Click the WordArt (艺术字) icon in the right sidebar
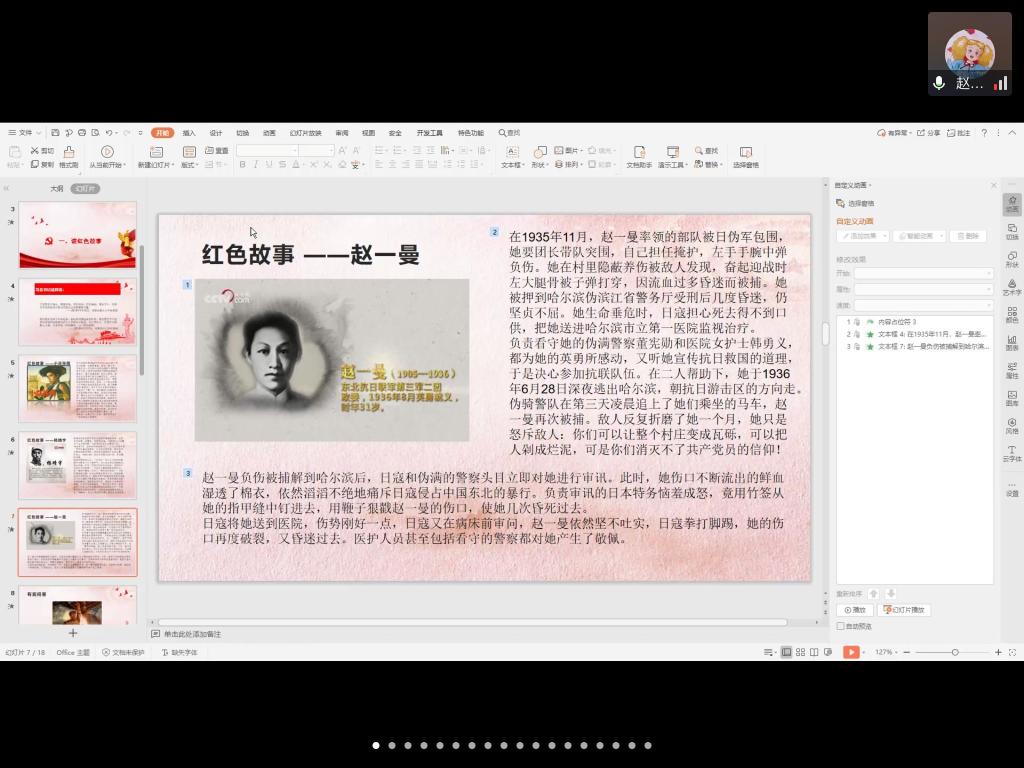Screen dimensions: 1024x768 1012,287
